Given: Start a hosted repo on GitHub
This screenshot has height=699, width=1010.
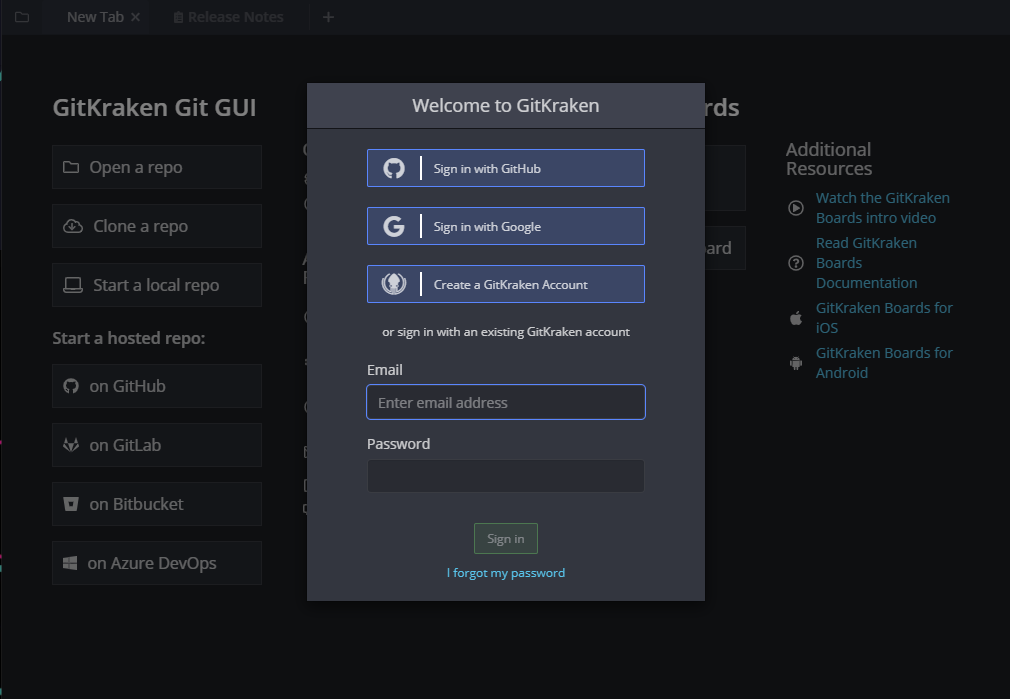Looking at the screenshot, I should [x=157, y=386].
